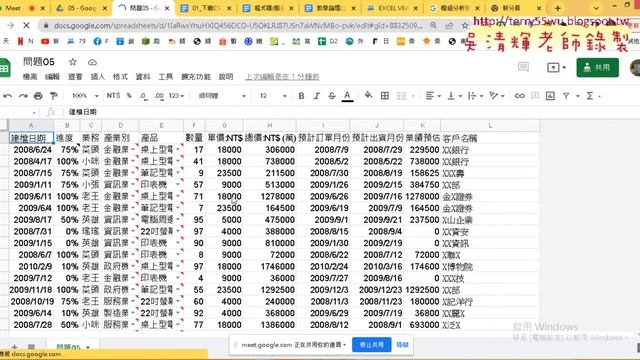Open a new browser tab

pos(558,8)
